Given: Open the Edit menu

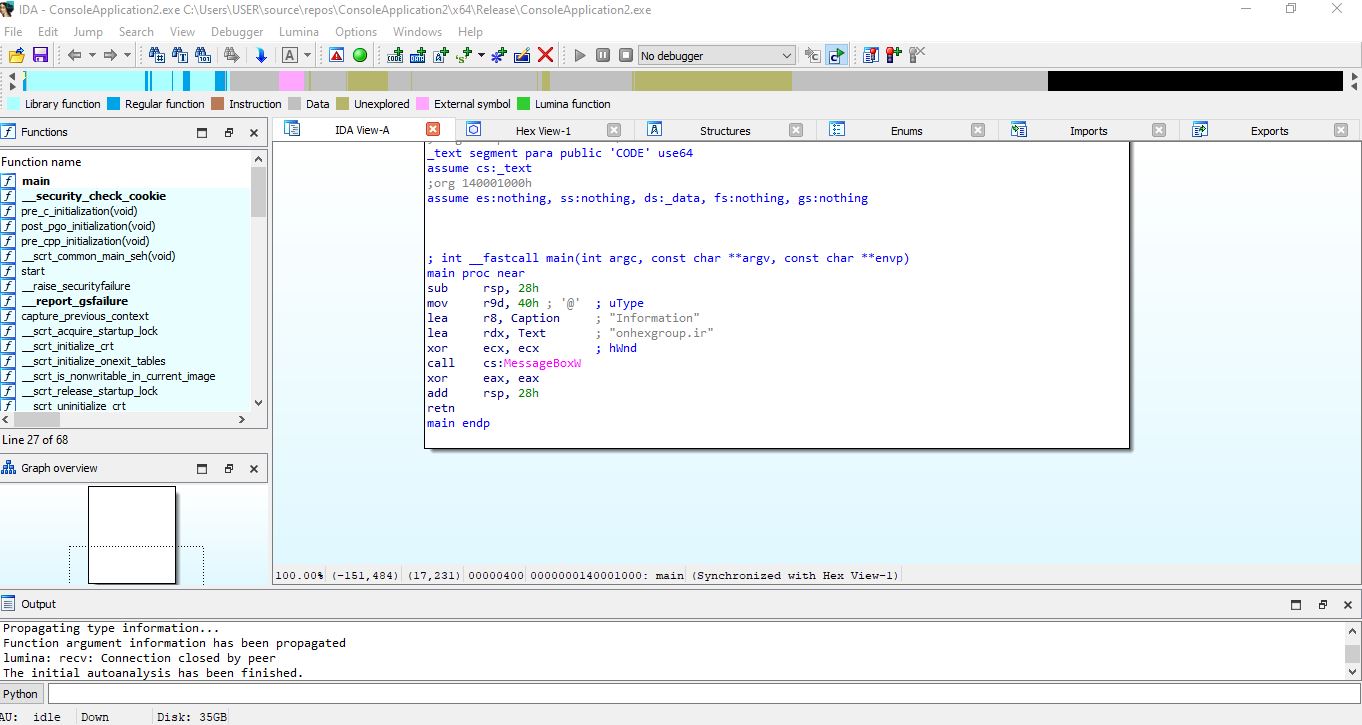Looking at the screenshot, I should click(48, 31).
